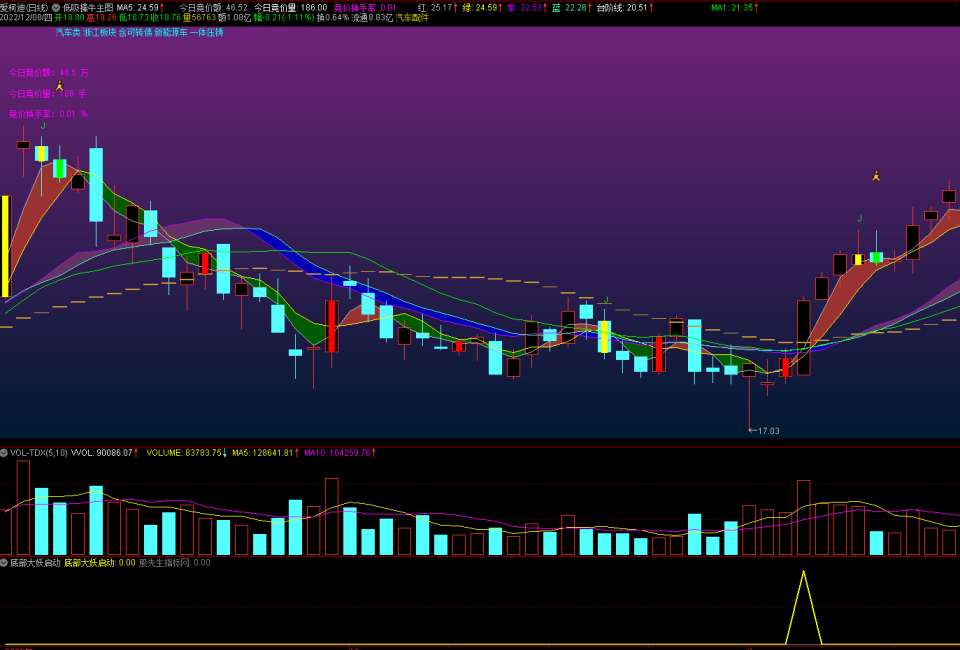Click the grey 底部大妖启动 indicator title

tap(36, 562)
